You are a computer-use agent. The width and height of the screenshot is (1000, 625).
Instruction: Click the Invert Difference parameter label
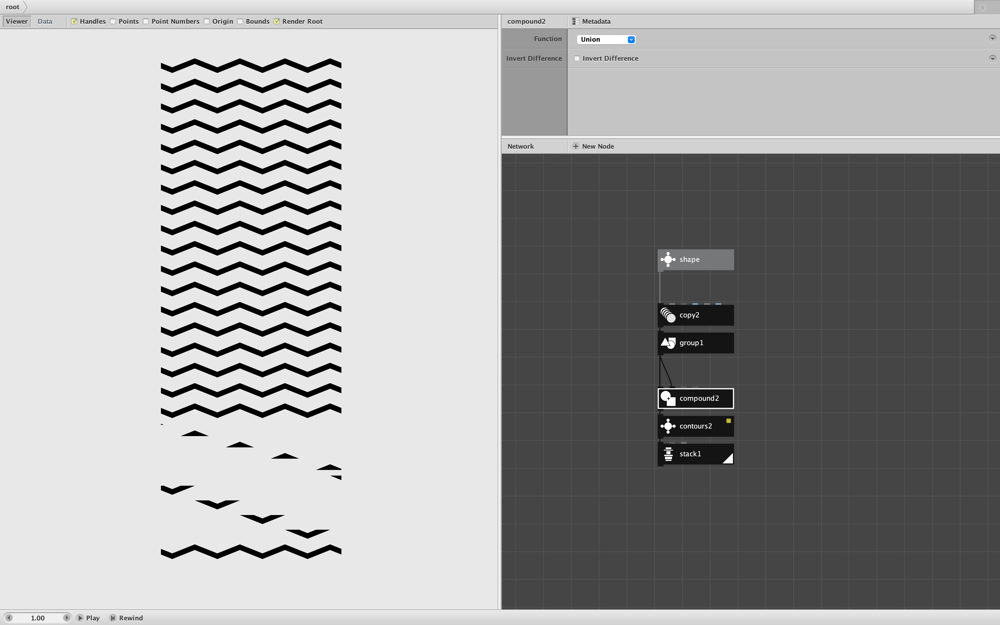coord(534,58)
